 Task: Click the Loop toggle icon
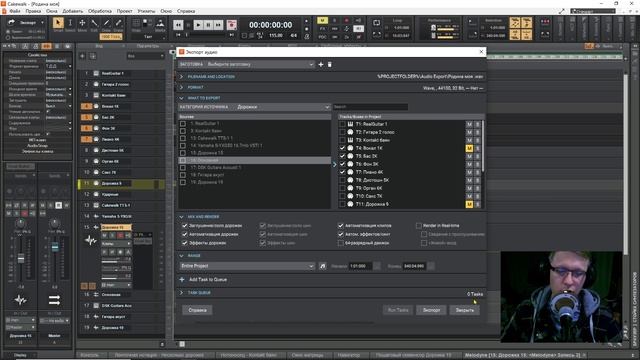pos(376,22)
